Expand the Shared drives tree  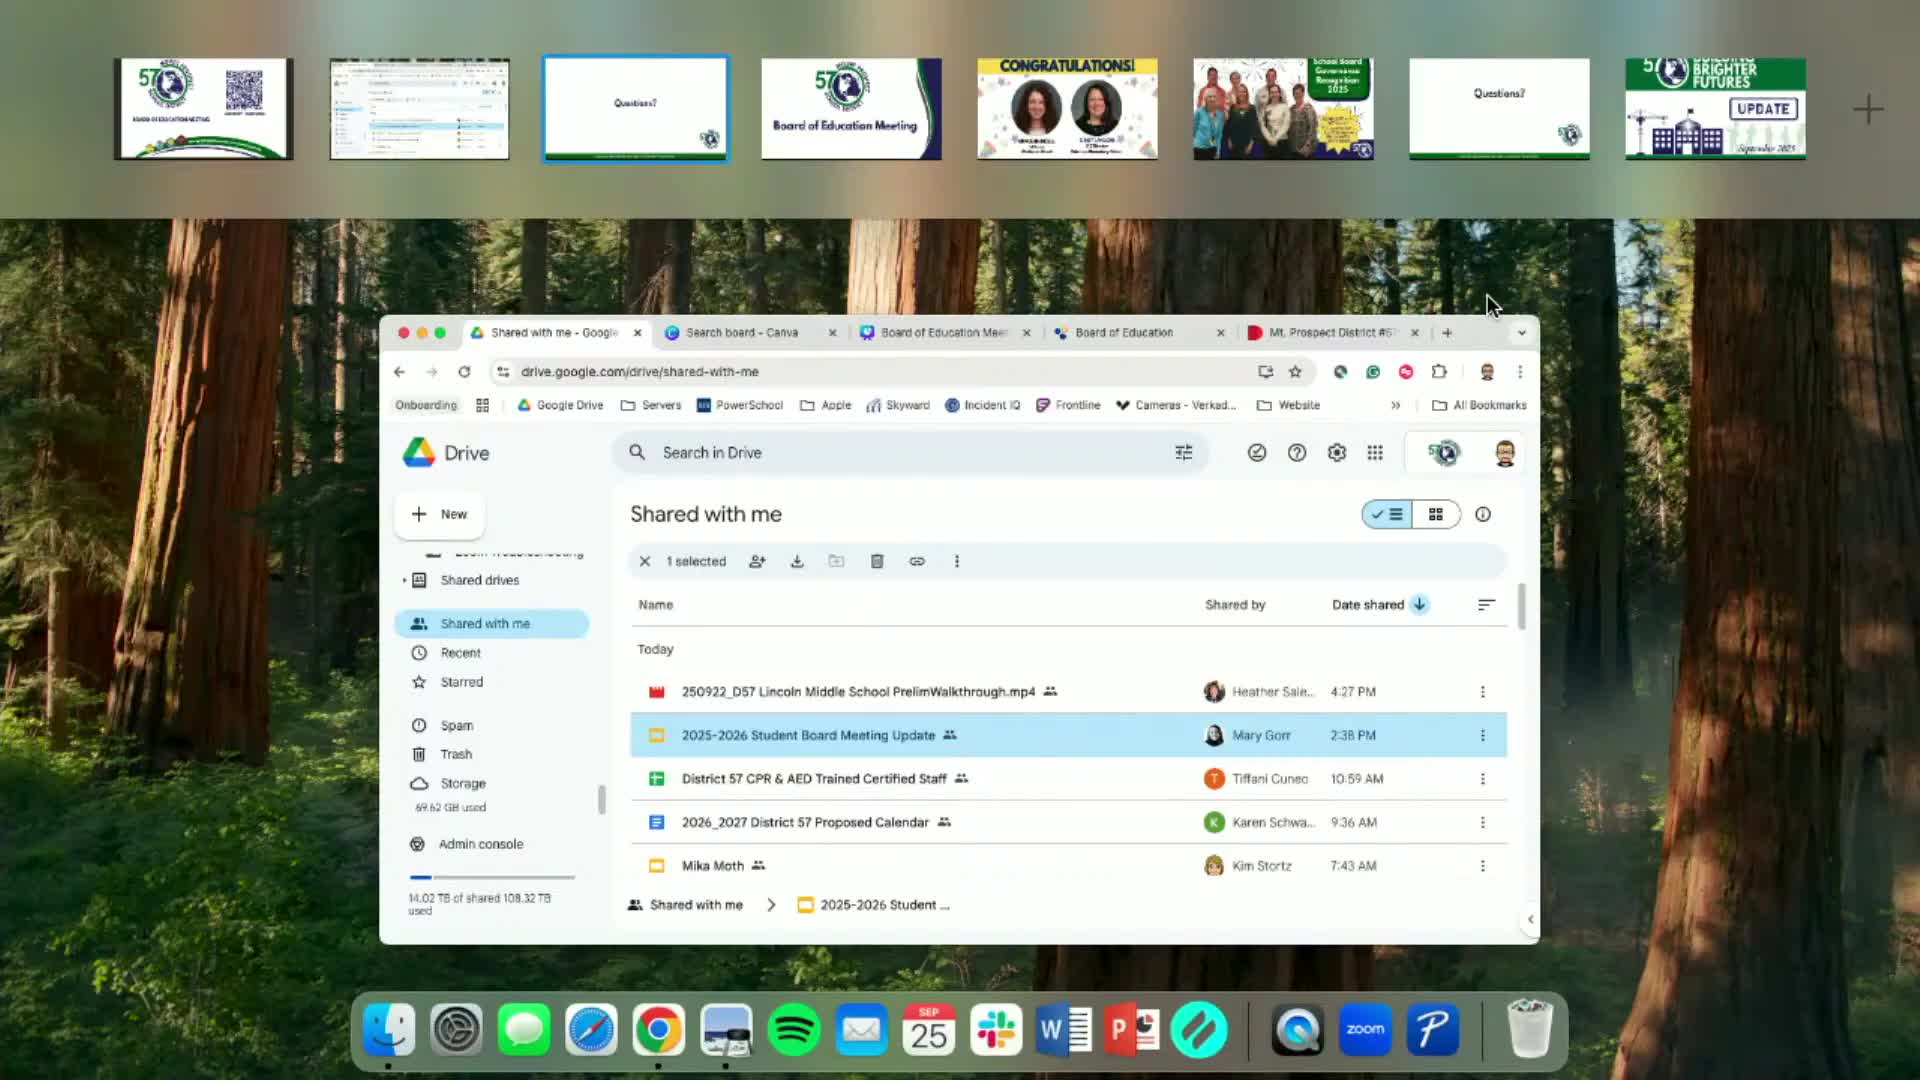pyautogui.click(x=404, y=580)
